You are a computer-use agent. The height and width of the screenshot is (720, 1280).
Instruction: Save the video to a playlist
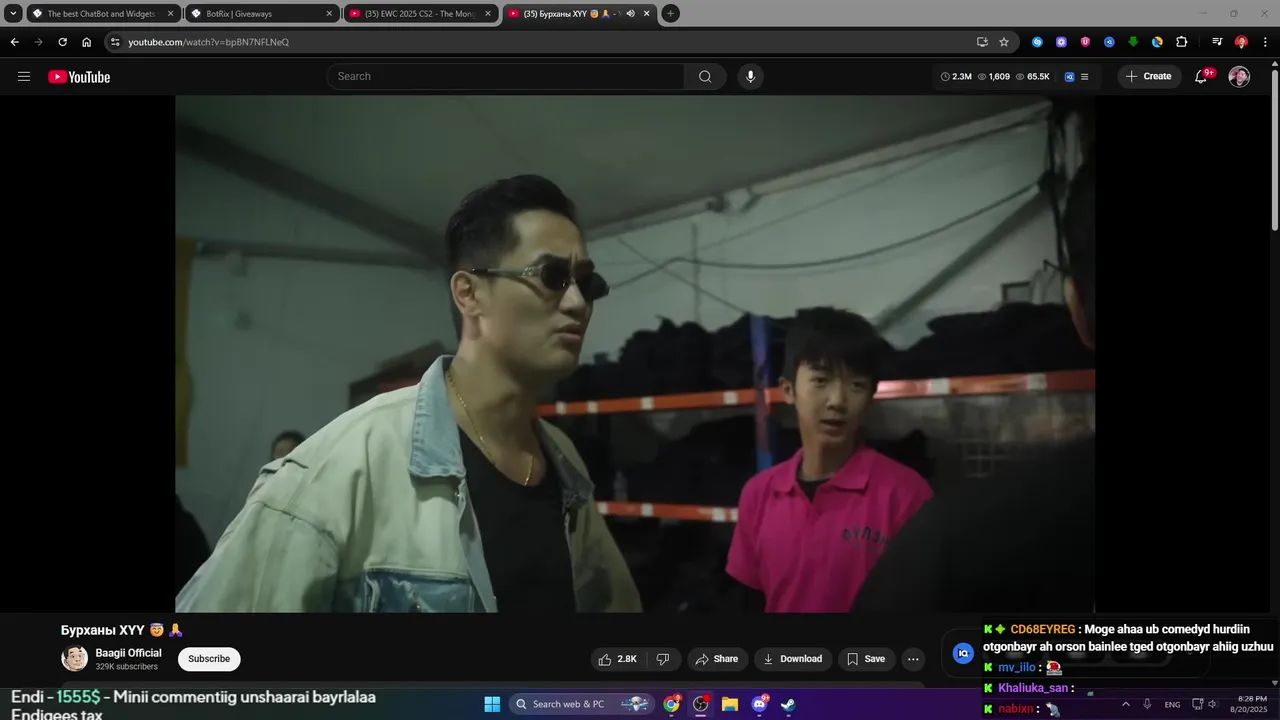coord(866,659)
